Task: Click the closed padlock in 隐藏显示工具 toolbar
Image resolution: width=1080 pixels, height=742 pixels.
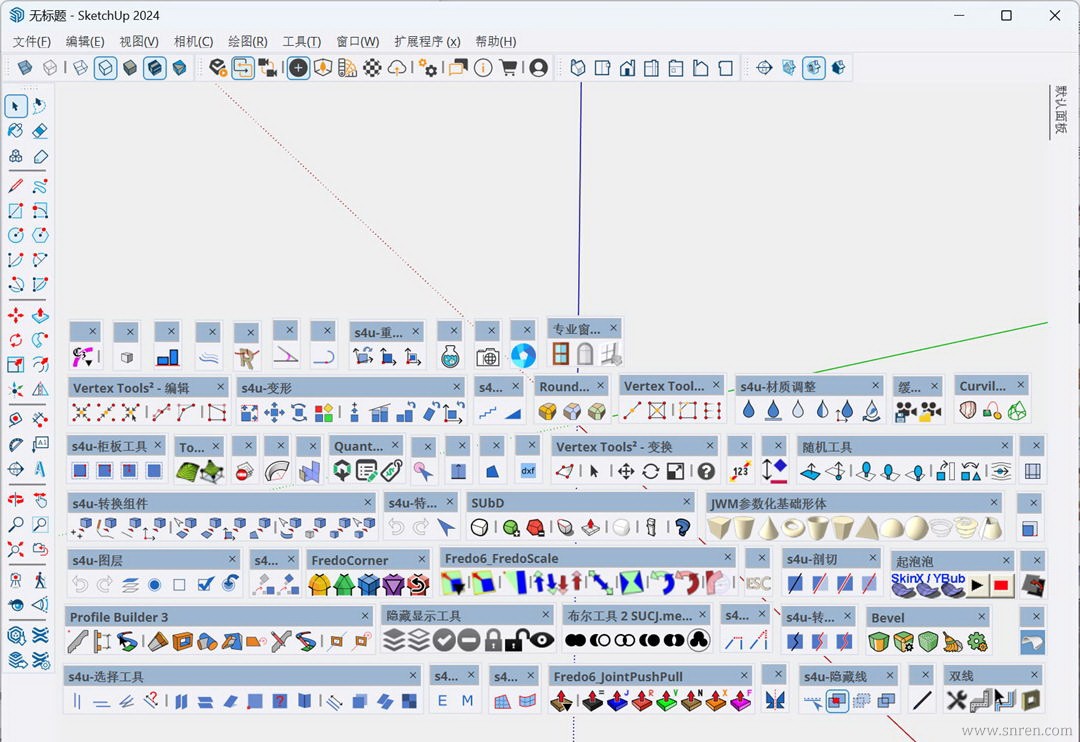Action: pyautogui.click(x=493, y=640)
